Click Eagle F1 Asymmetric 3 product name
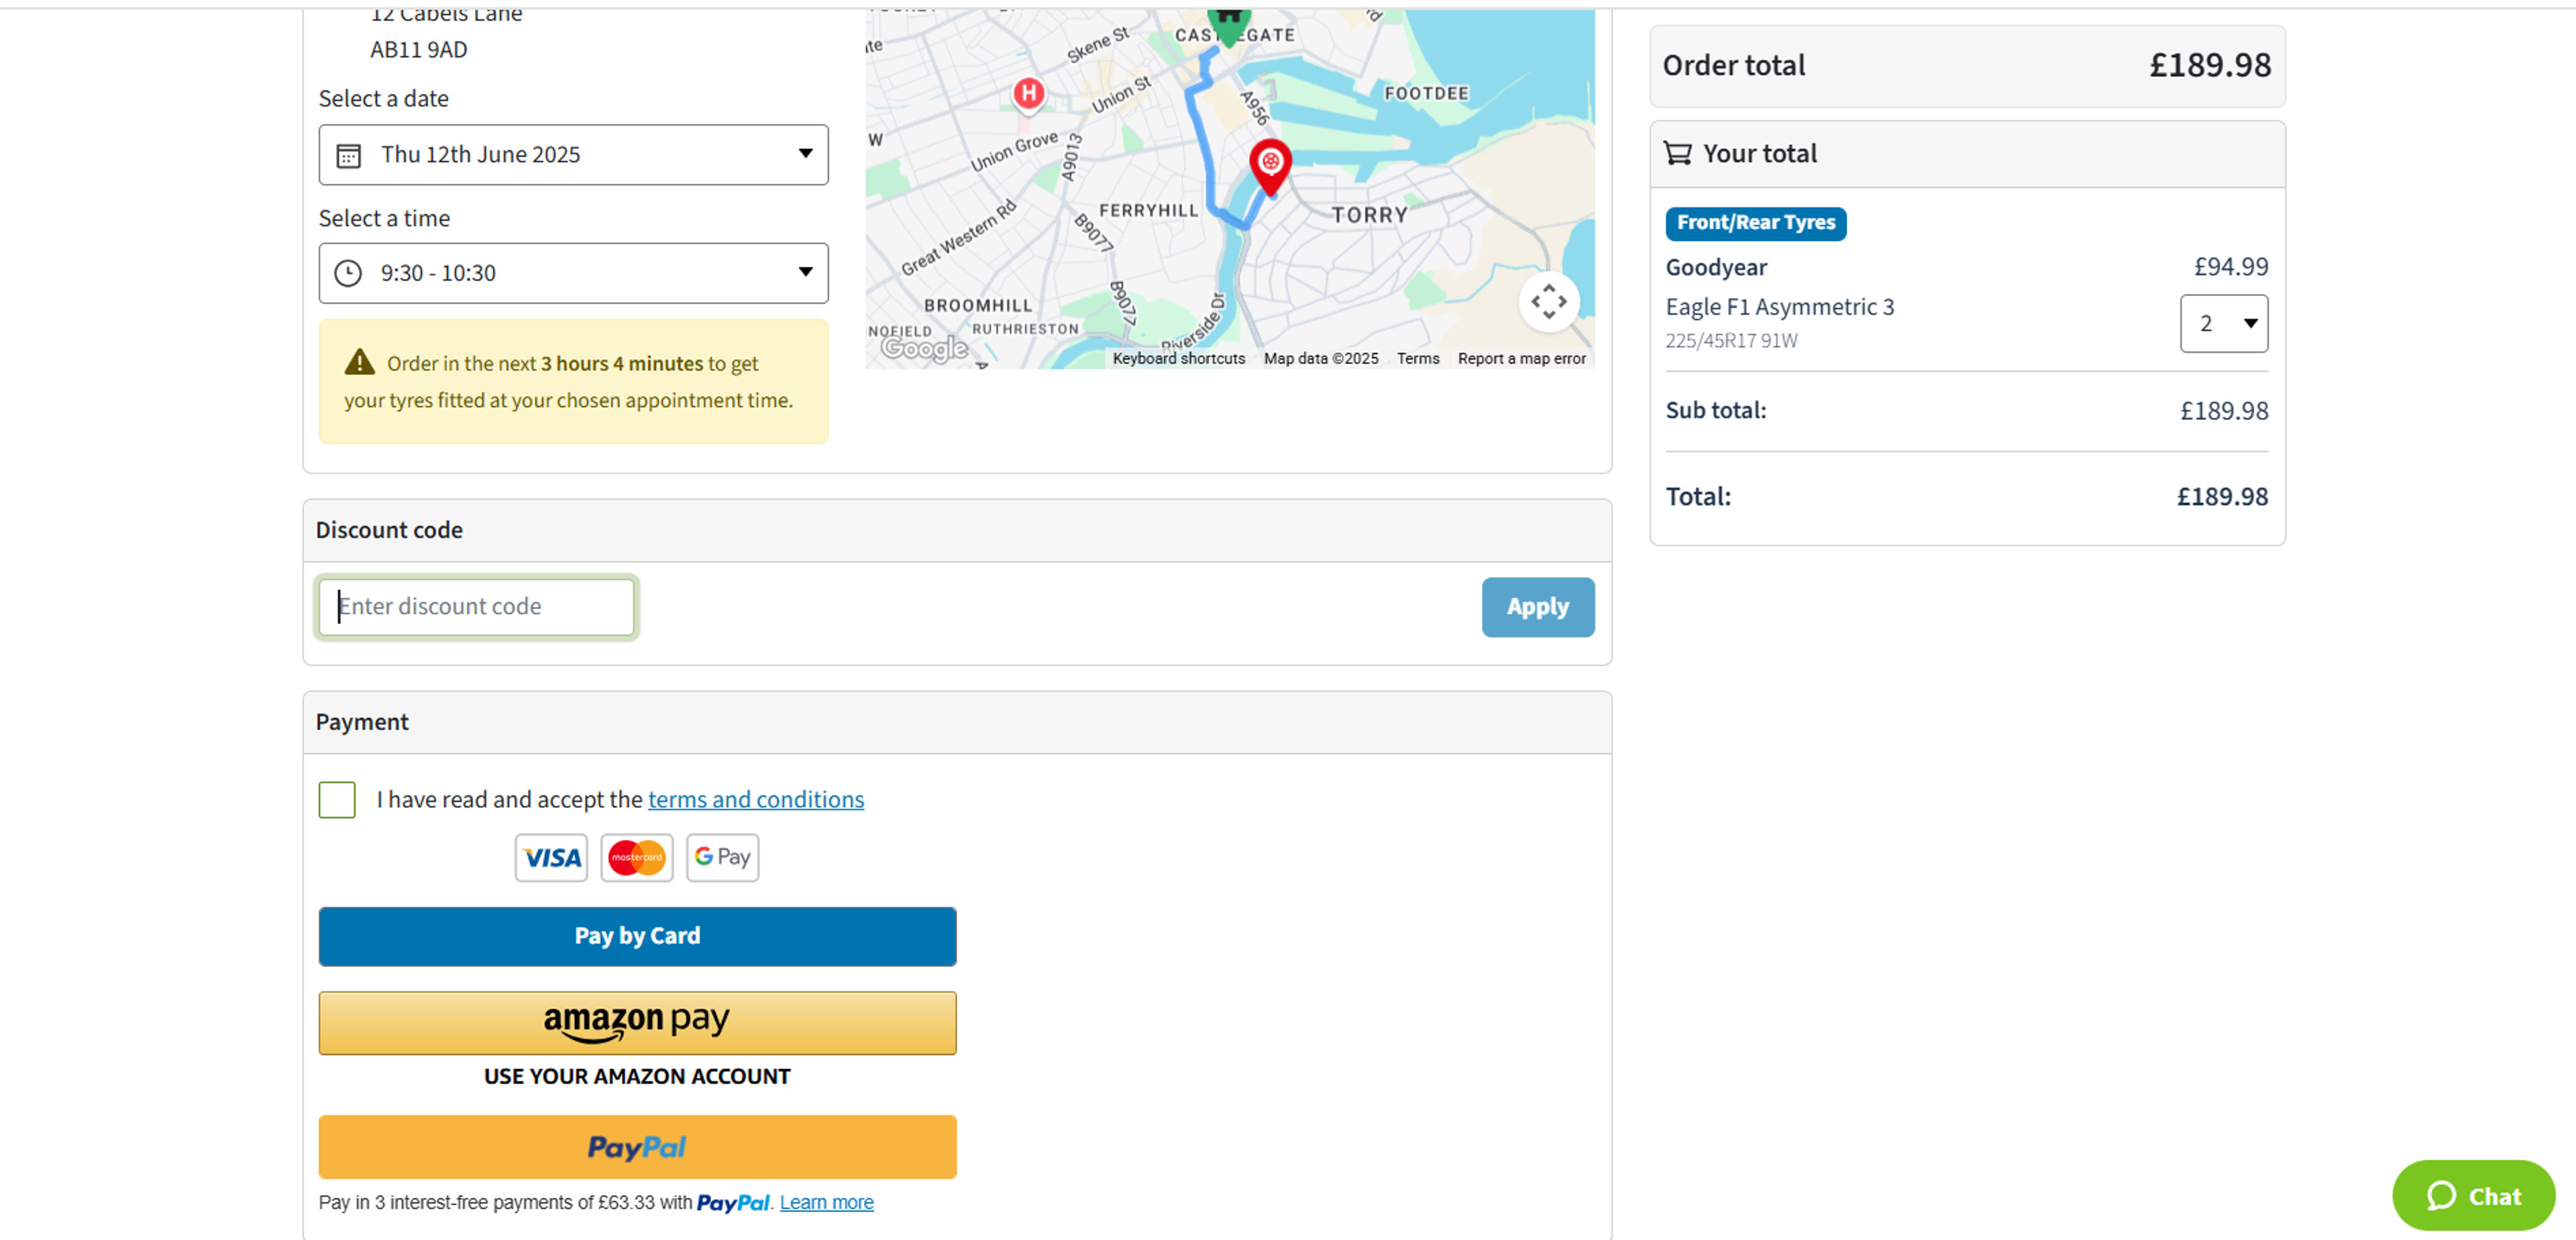The height and width of the screenshot is (1240, 2576). coord(1779,307)
